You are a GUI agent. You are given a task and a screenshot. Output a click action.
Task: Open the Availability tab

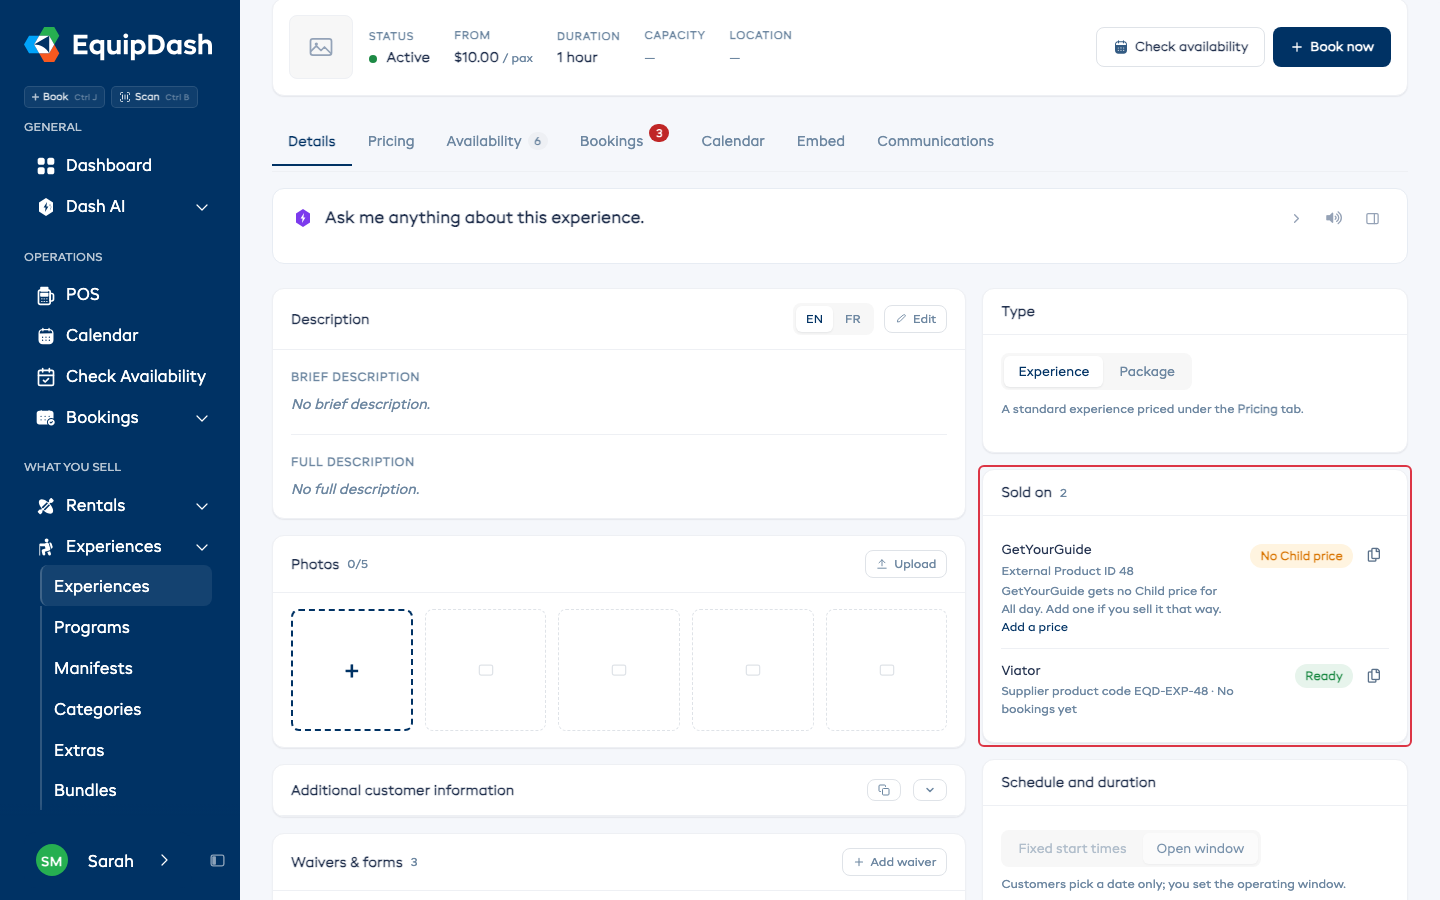point(497,141)
